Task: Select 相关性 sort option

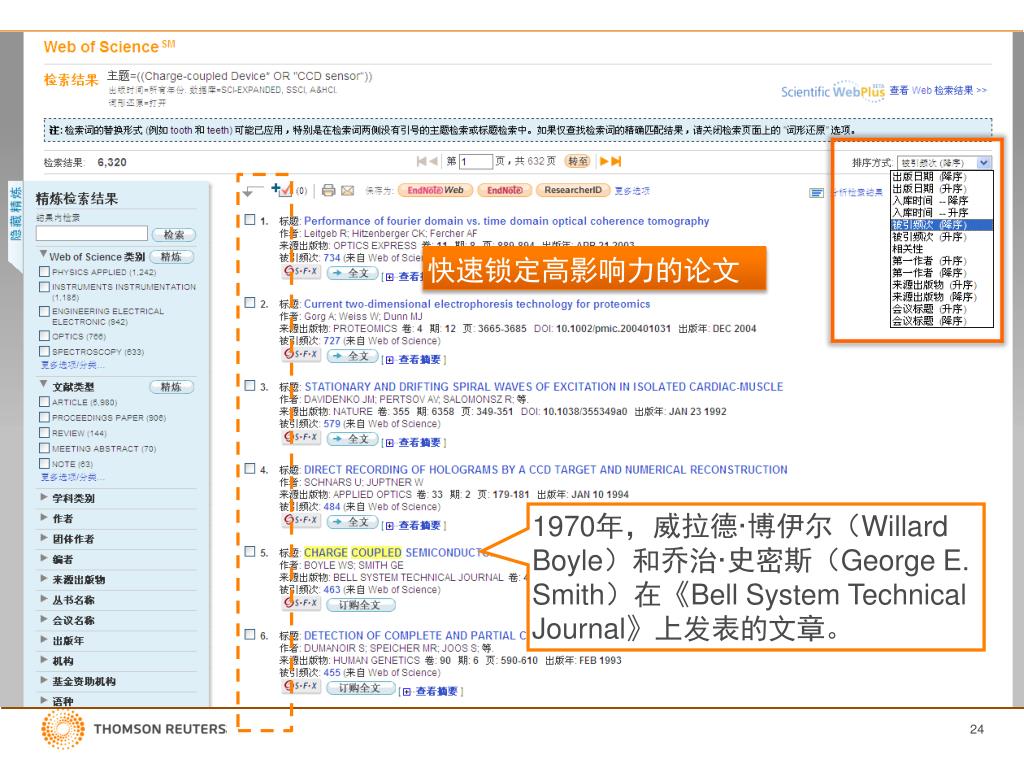Action: (942, 249)
